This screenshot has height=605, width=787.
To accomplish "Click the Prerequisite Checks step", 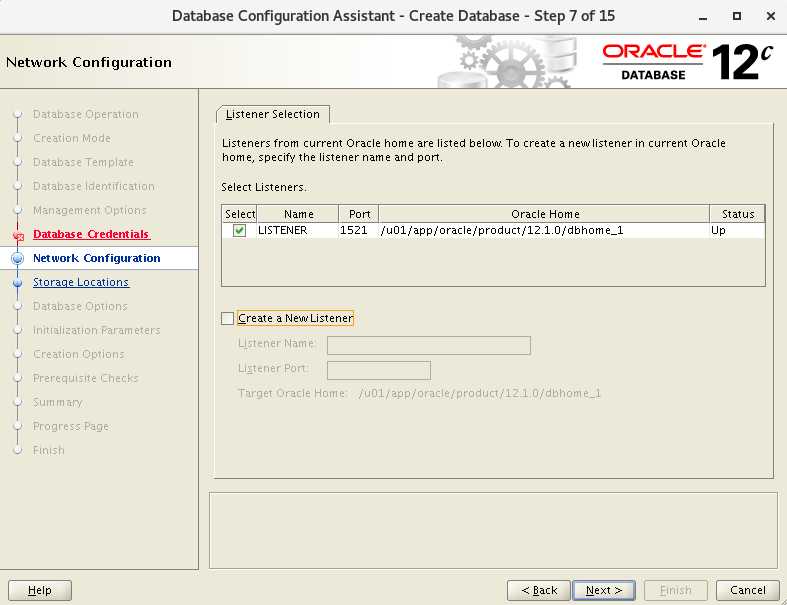I will pos(86,378).
